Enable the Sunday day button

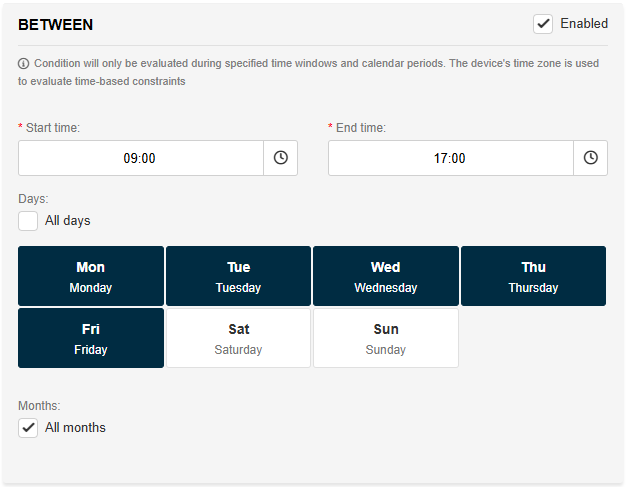click(386, 338)
